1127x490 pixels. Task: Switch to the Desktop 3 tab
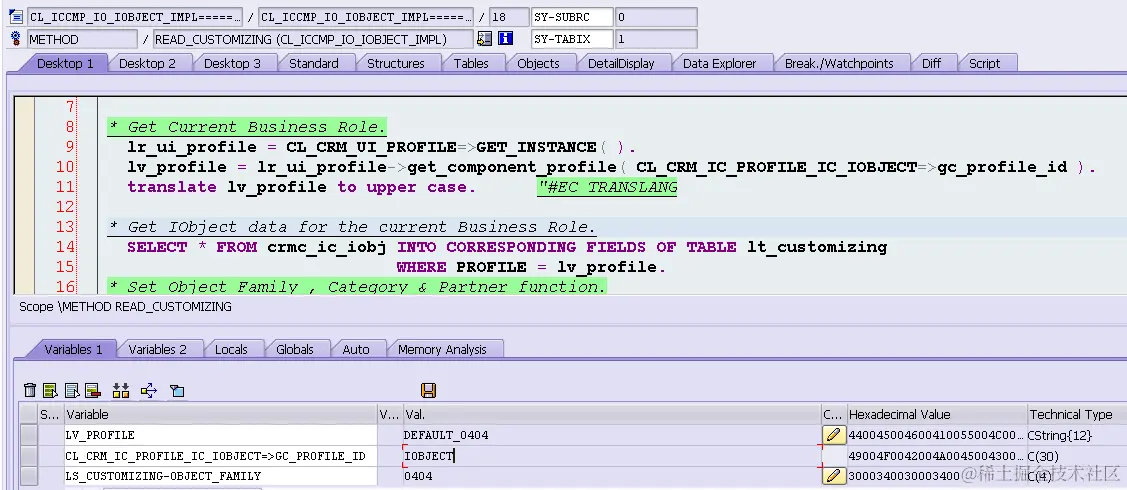click(232, 63)
